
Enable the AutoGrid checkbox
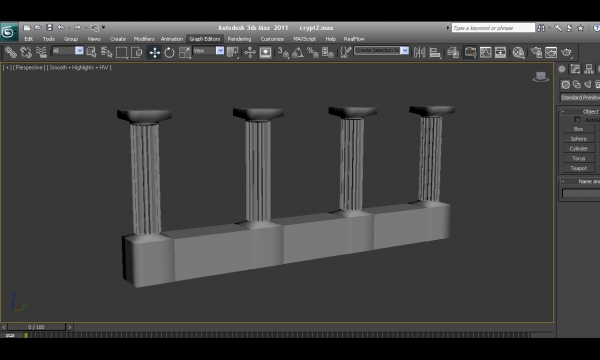tap(577, 120)
